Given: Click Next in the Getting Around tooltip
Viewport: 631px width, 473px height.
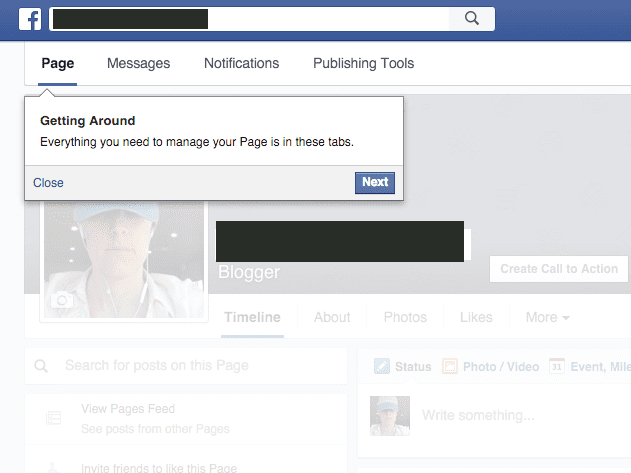Looking at the screenshot, I should 375,183.
